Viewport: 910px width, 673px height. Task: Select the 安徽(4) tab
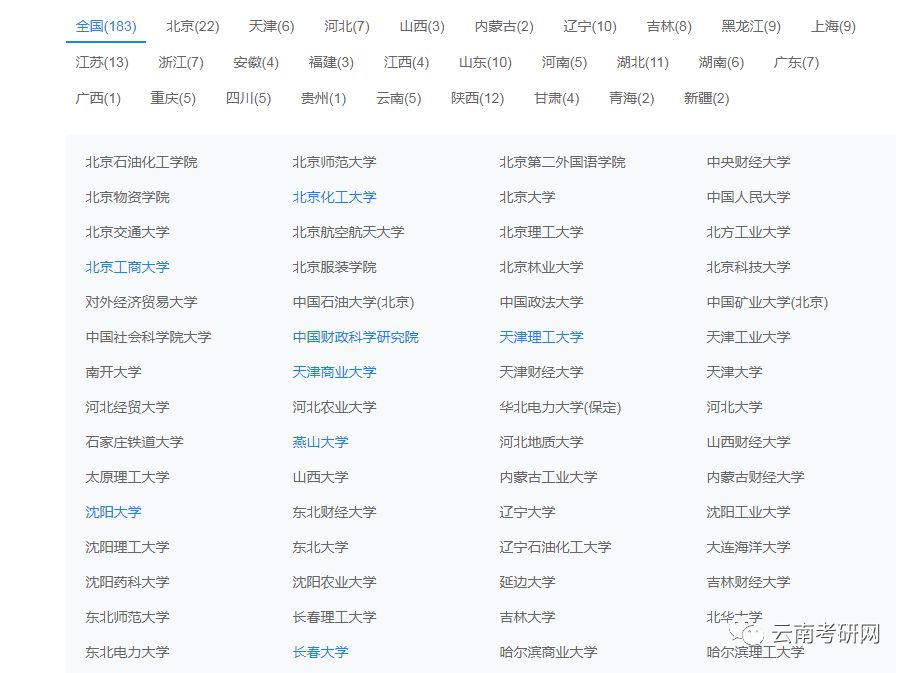[256, 63]
